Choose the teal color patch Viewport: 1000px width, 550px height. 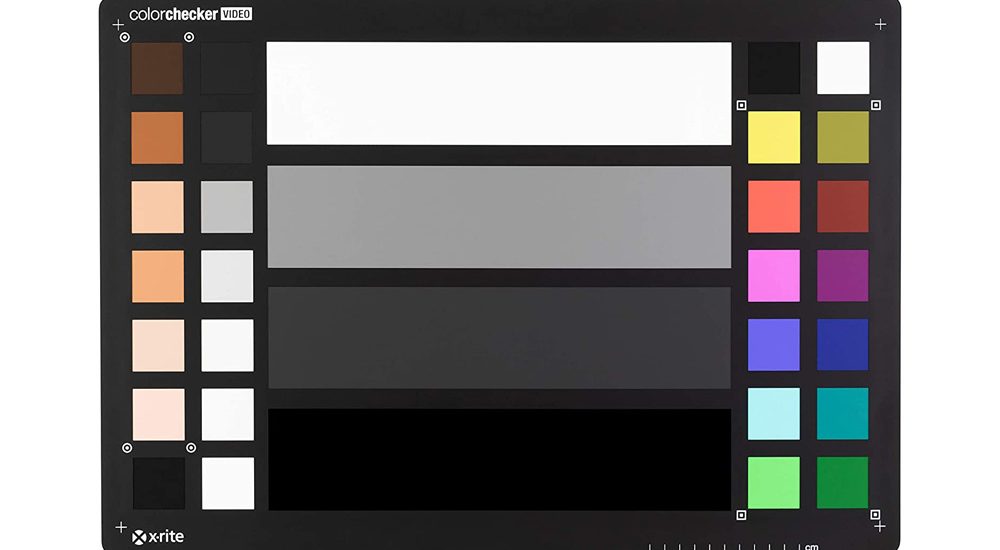(x=842, y=413)
